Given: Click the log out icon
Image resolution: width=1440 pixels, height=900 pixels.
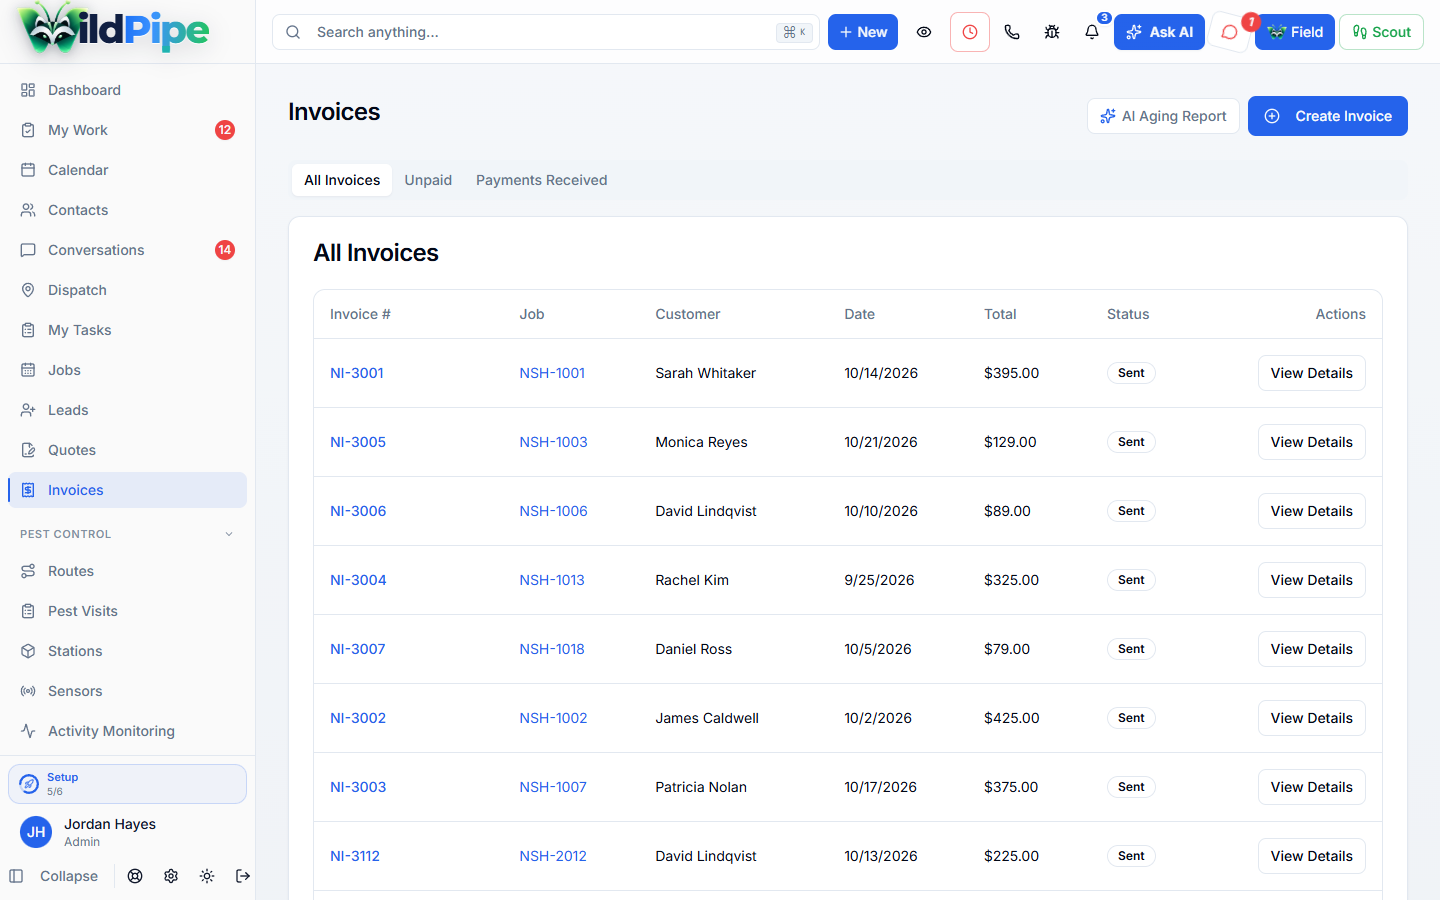Looking at the screenshot, I should [x=243, y=876].
